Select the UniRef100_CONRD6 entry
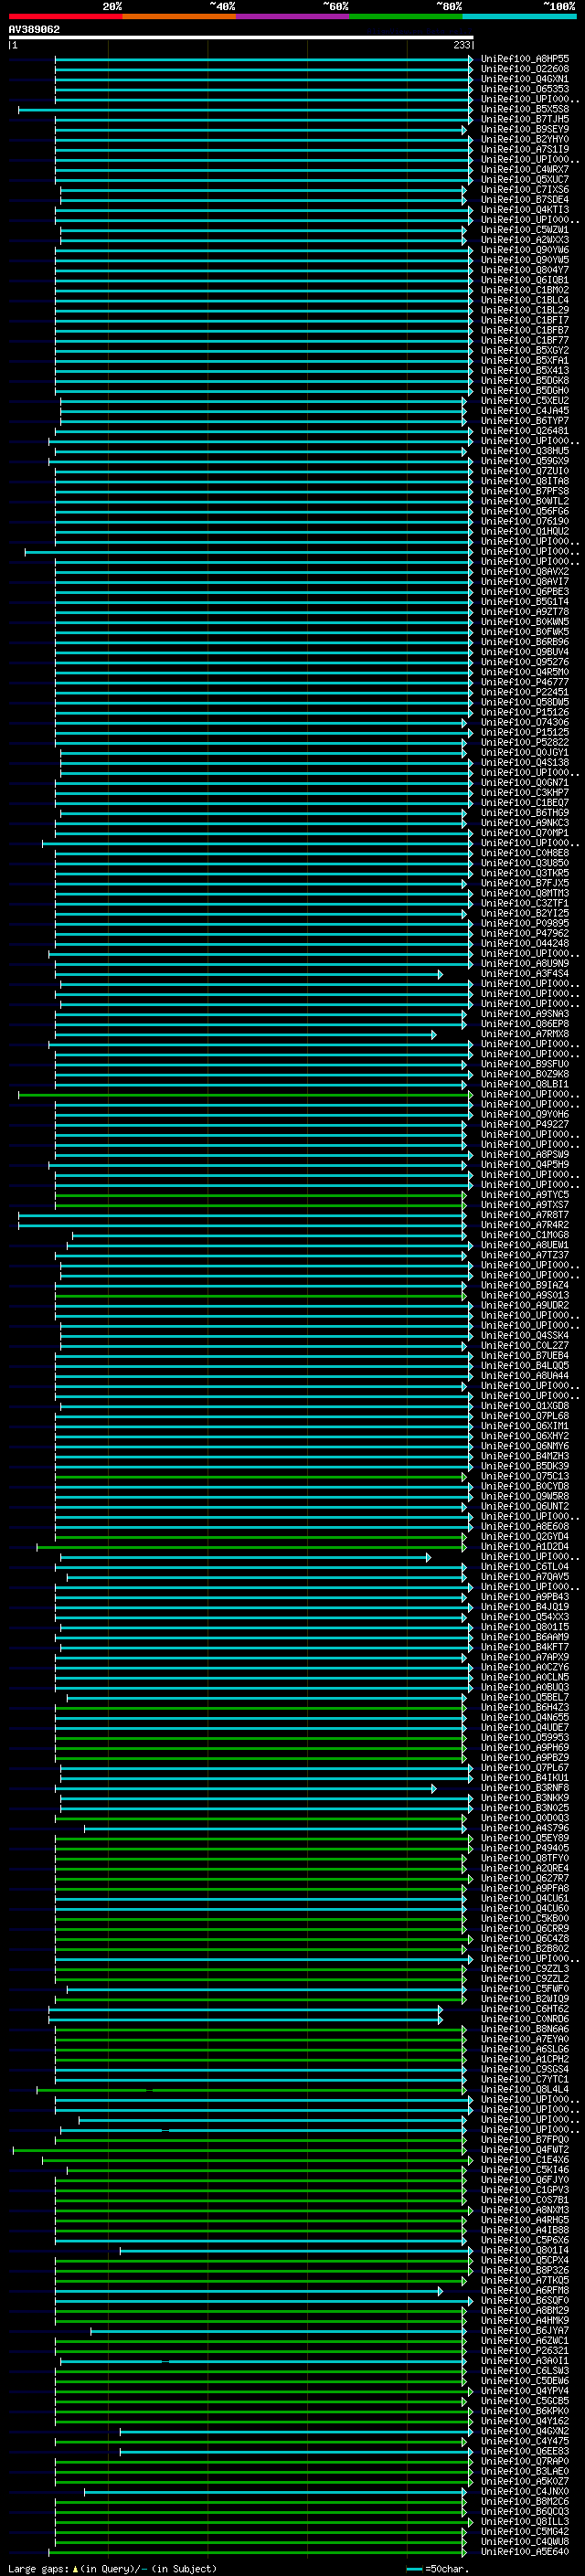585x2576 pixels. click(x=524, y=2019)
